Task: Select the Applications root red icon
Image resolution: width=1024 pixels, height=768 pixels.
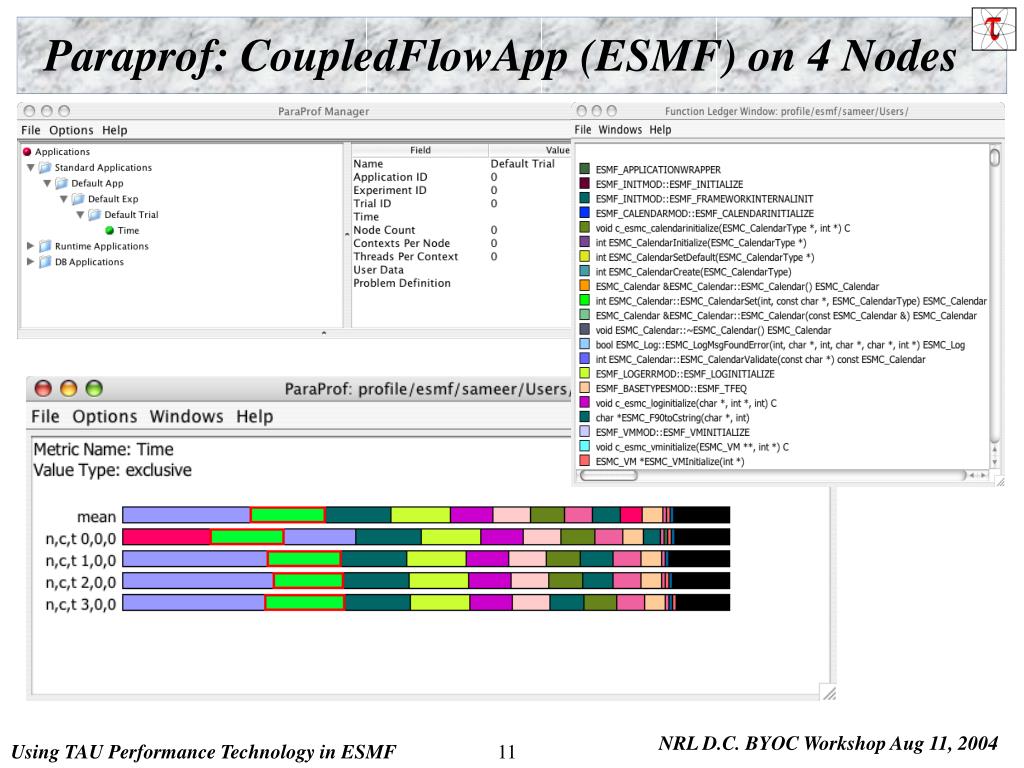Action: click(x=27, y=152)
